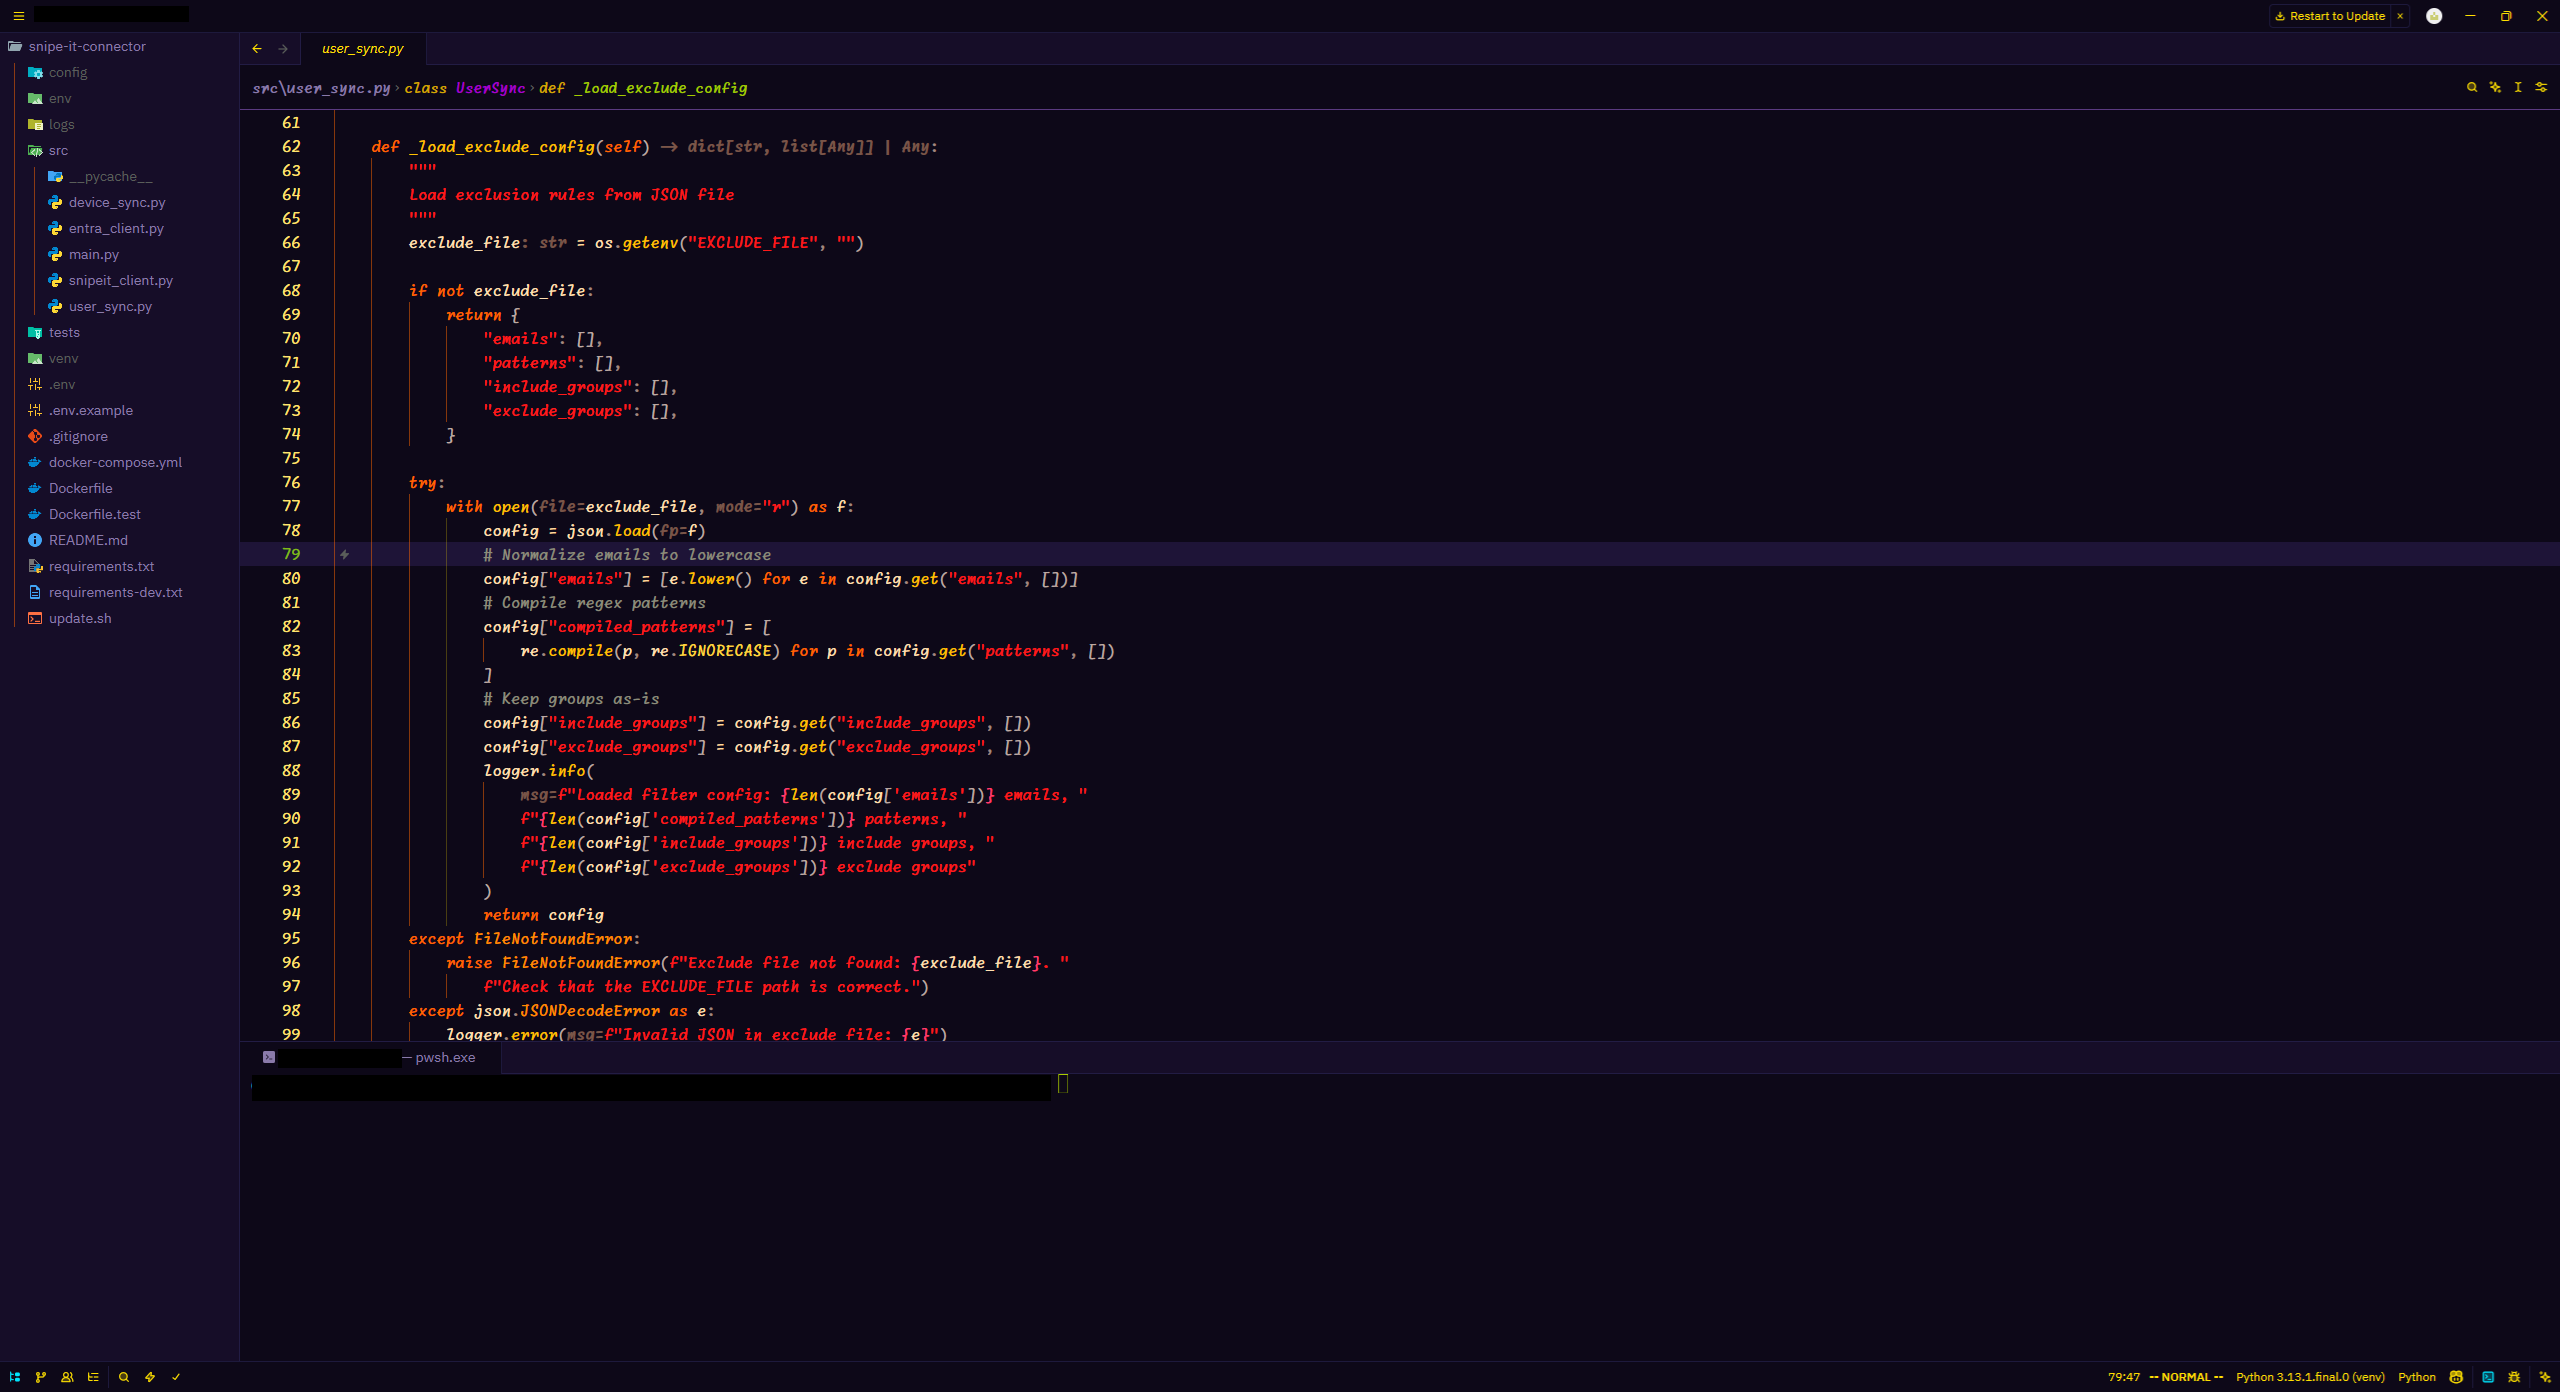Click the lightning bolt language server icon
Viewport: 2560px width, 1392px height.
150,1377
